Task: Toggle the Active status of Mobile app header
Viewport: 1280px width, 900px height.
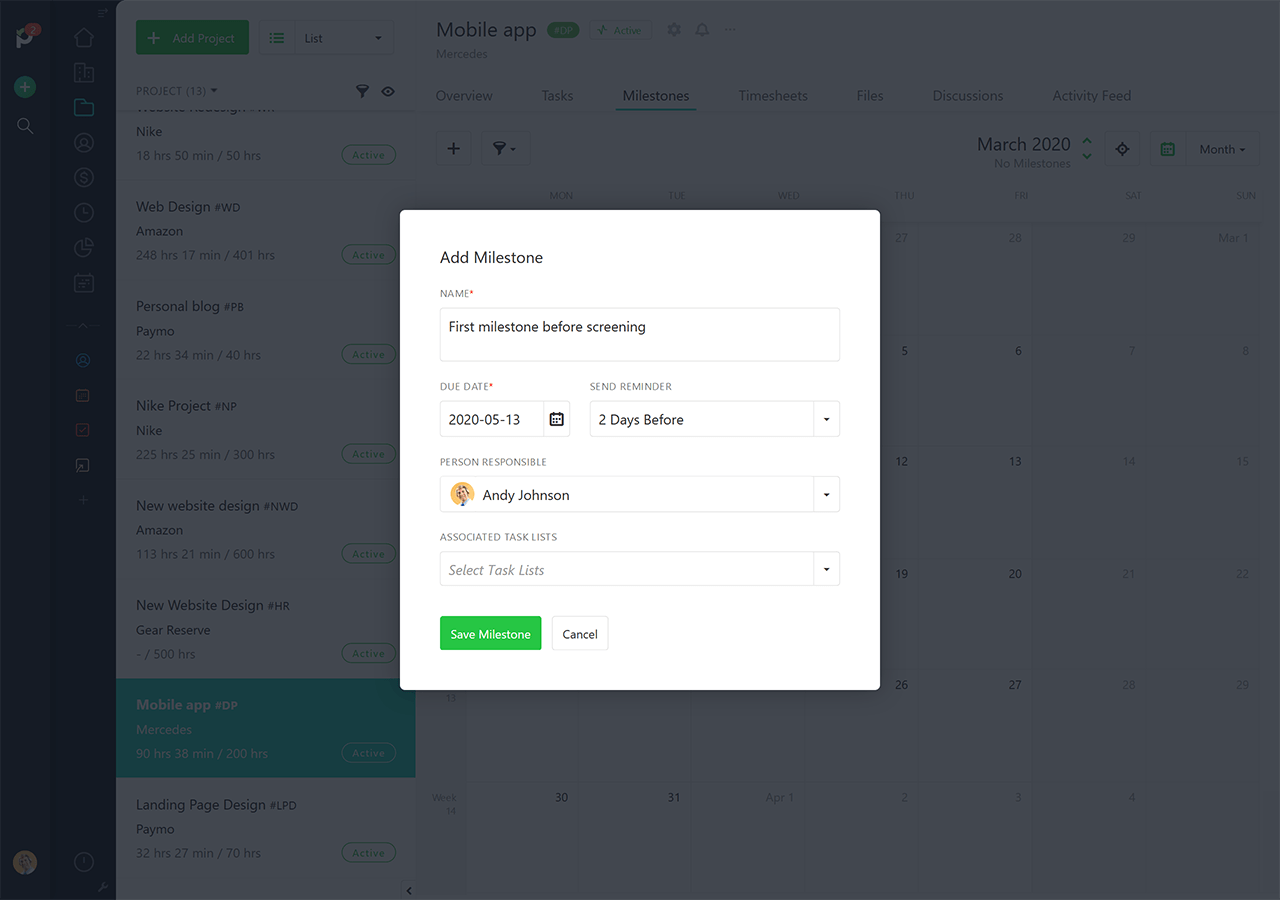Action: (x=620, y=30)
